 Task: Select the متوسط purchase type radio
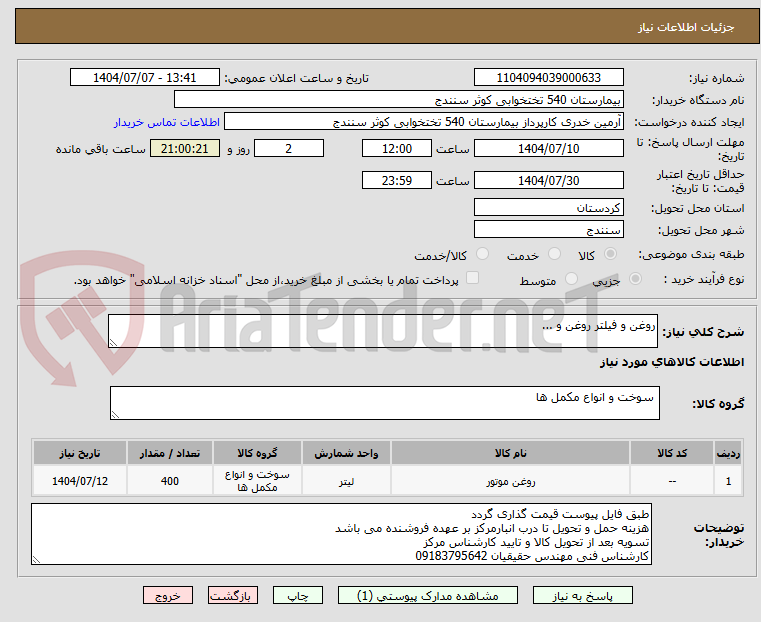571,278
